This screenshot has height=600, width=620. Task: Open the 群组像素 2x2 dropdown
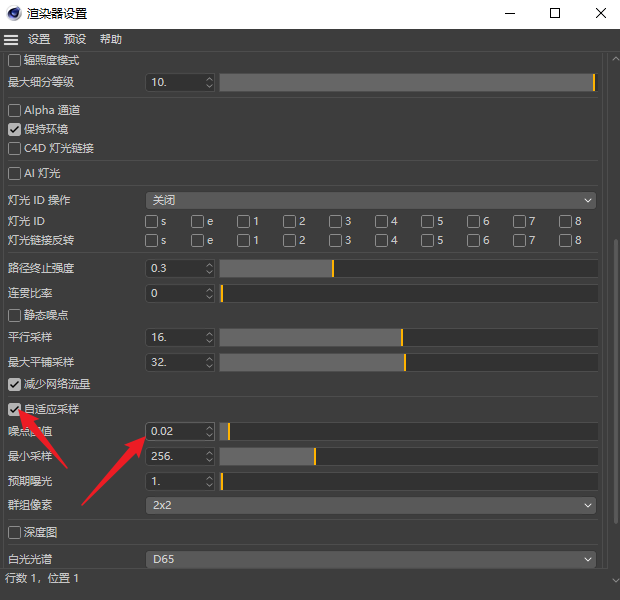[370, 505]
